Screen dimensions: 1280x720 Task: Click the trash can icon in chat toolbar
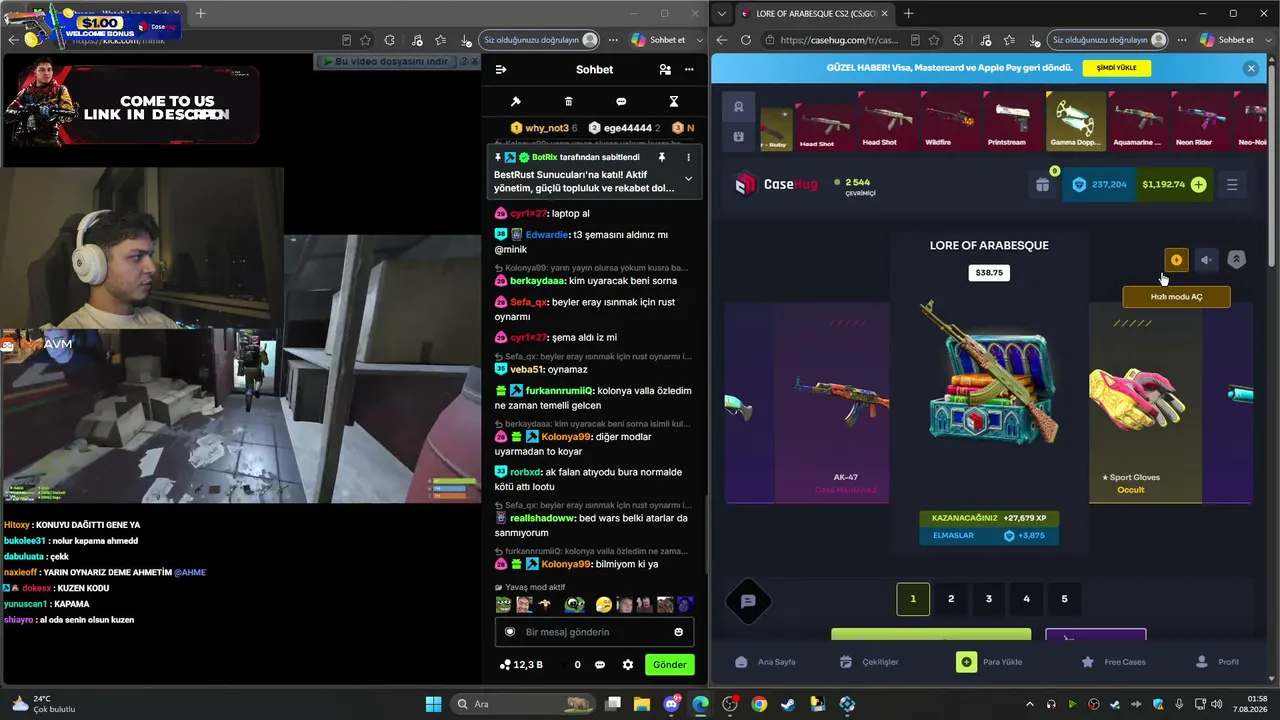click(x=569, y=102)
